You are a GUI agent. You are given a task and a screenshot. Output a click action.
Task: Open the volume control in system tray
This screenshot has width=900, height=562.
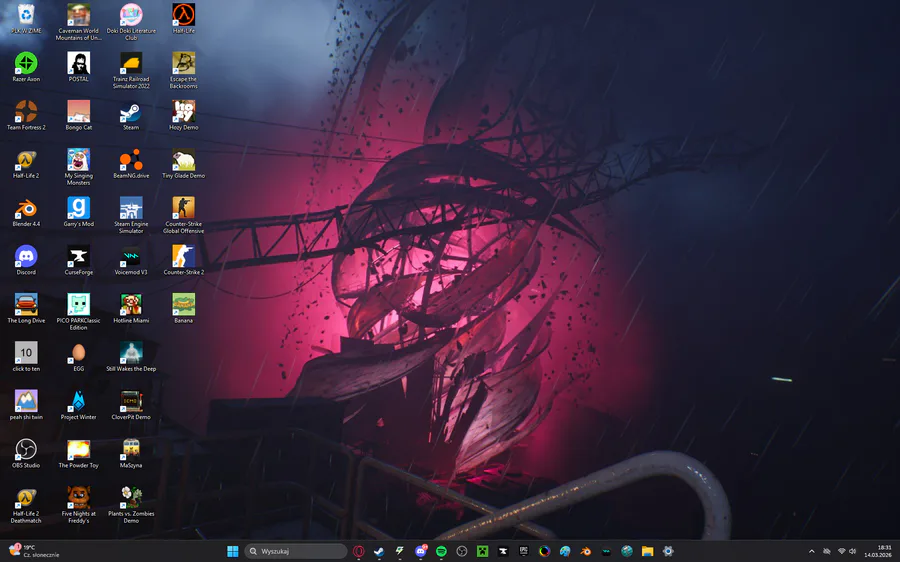pyautogui.click(x=852, y=551)
